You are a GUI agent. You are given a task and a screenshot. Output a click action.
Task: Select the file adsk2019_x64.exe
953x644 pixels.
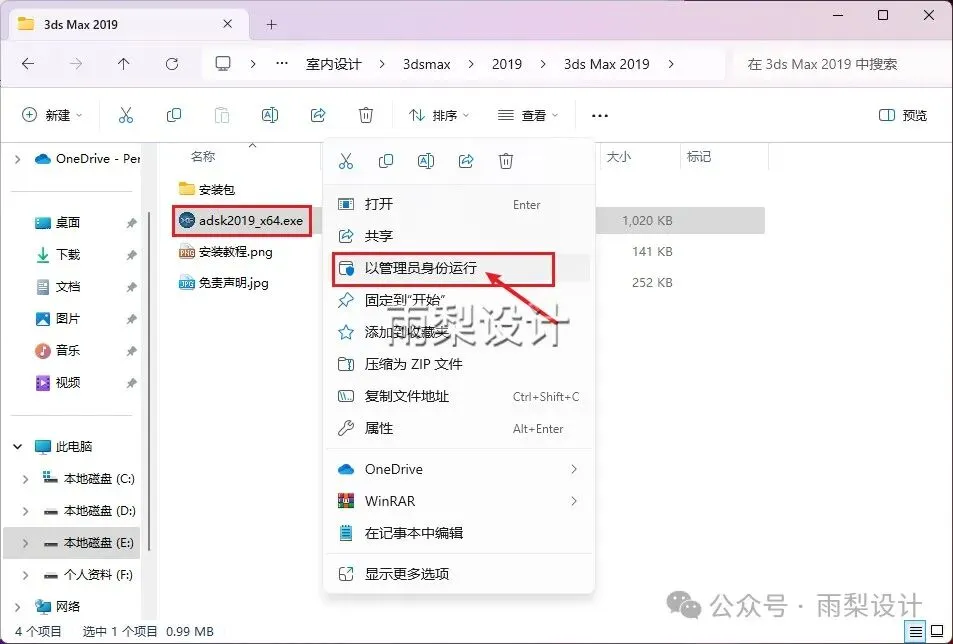click(241, 221)
